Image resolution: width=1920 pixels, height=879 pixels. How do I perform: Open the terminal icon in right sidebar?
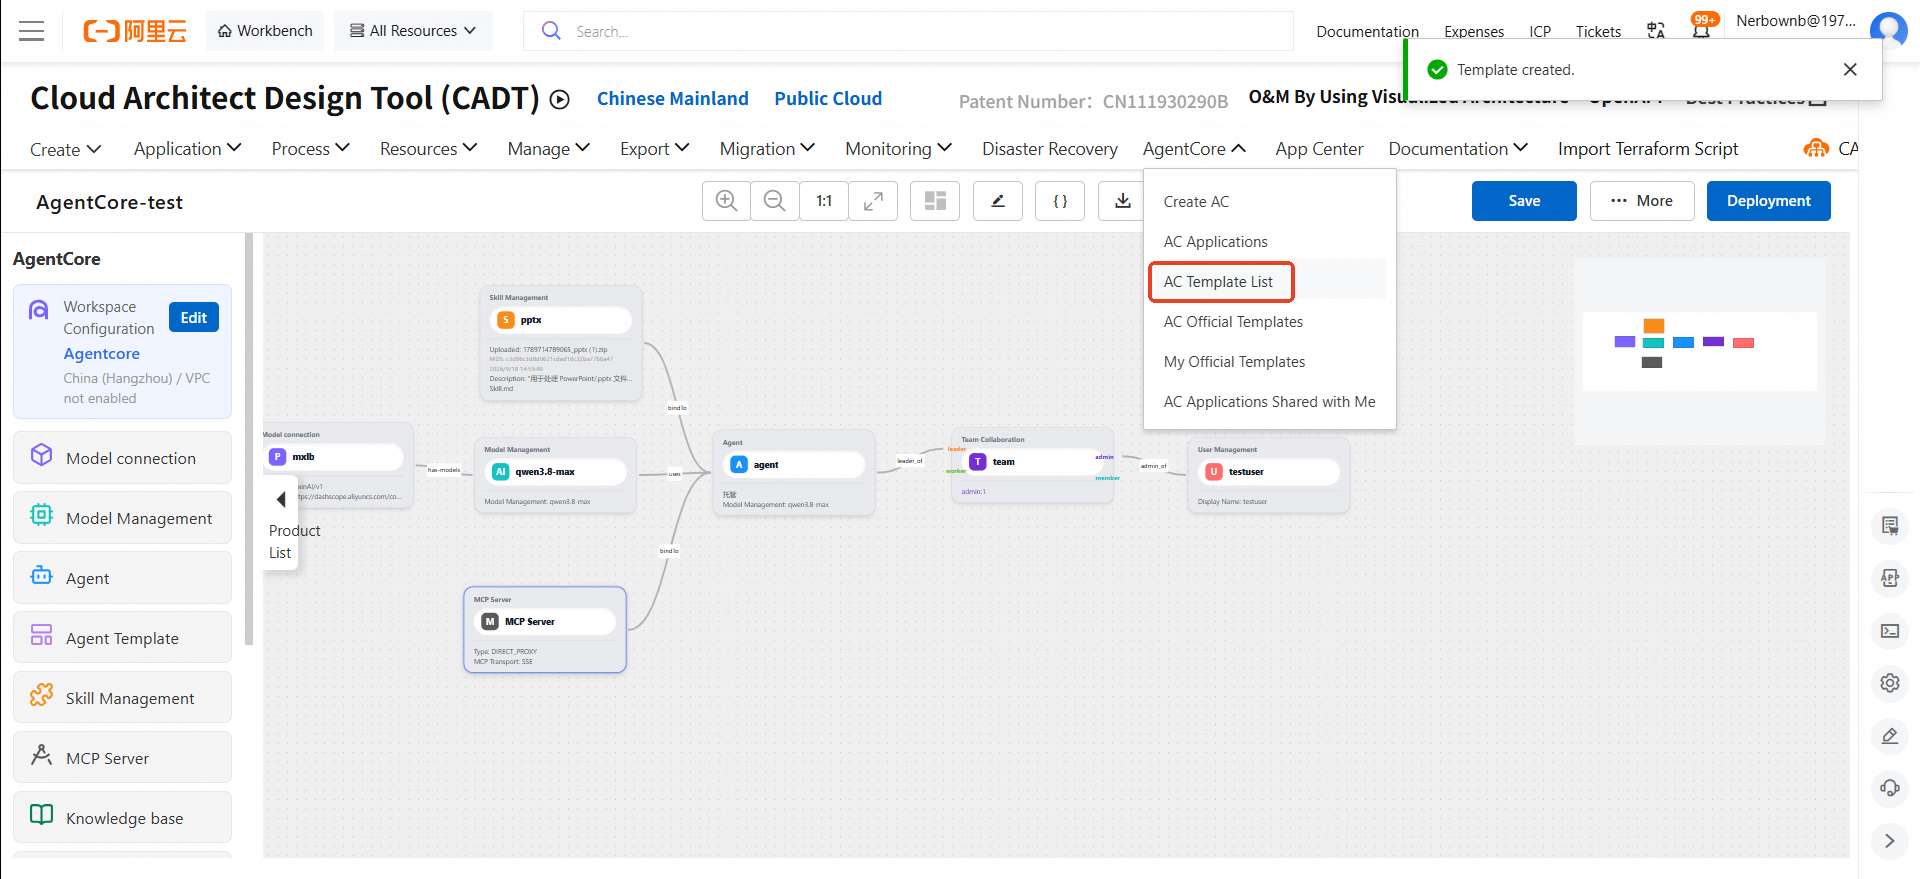1889,631
